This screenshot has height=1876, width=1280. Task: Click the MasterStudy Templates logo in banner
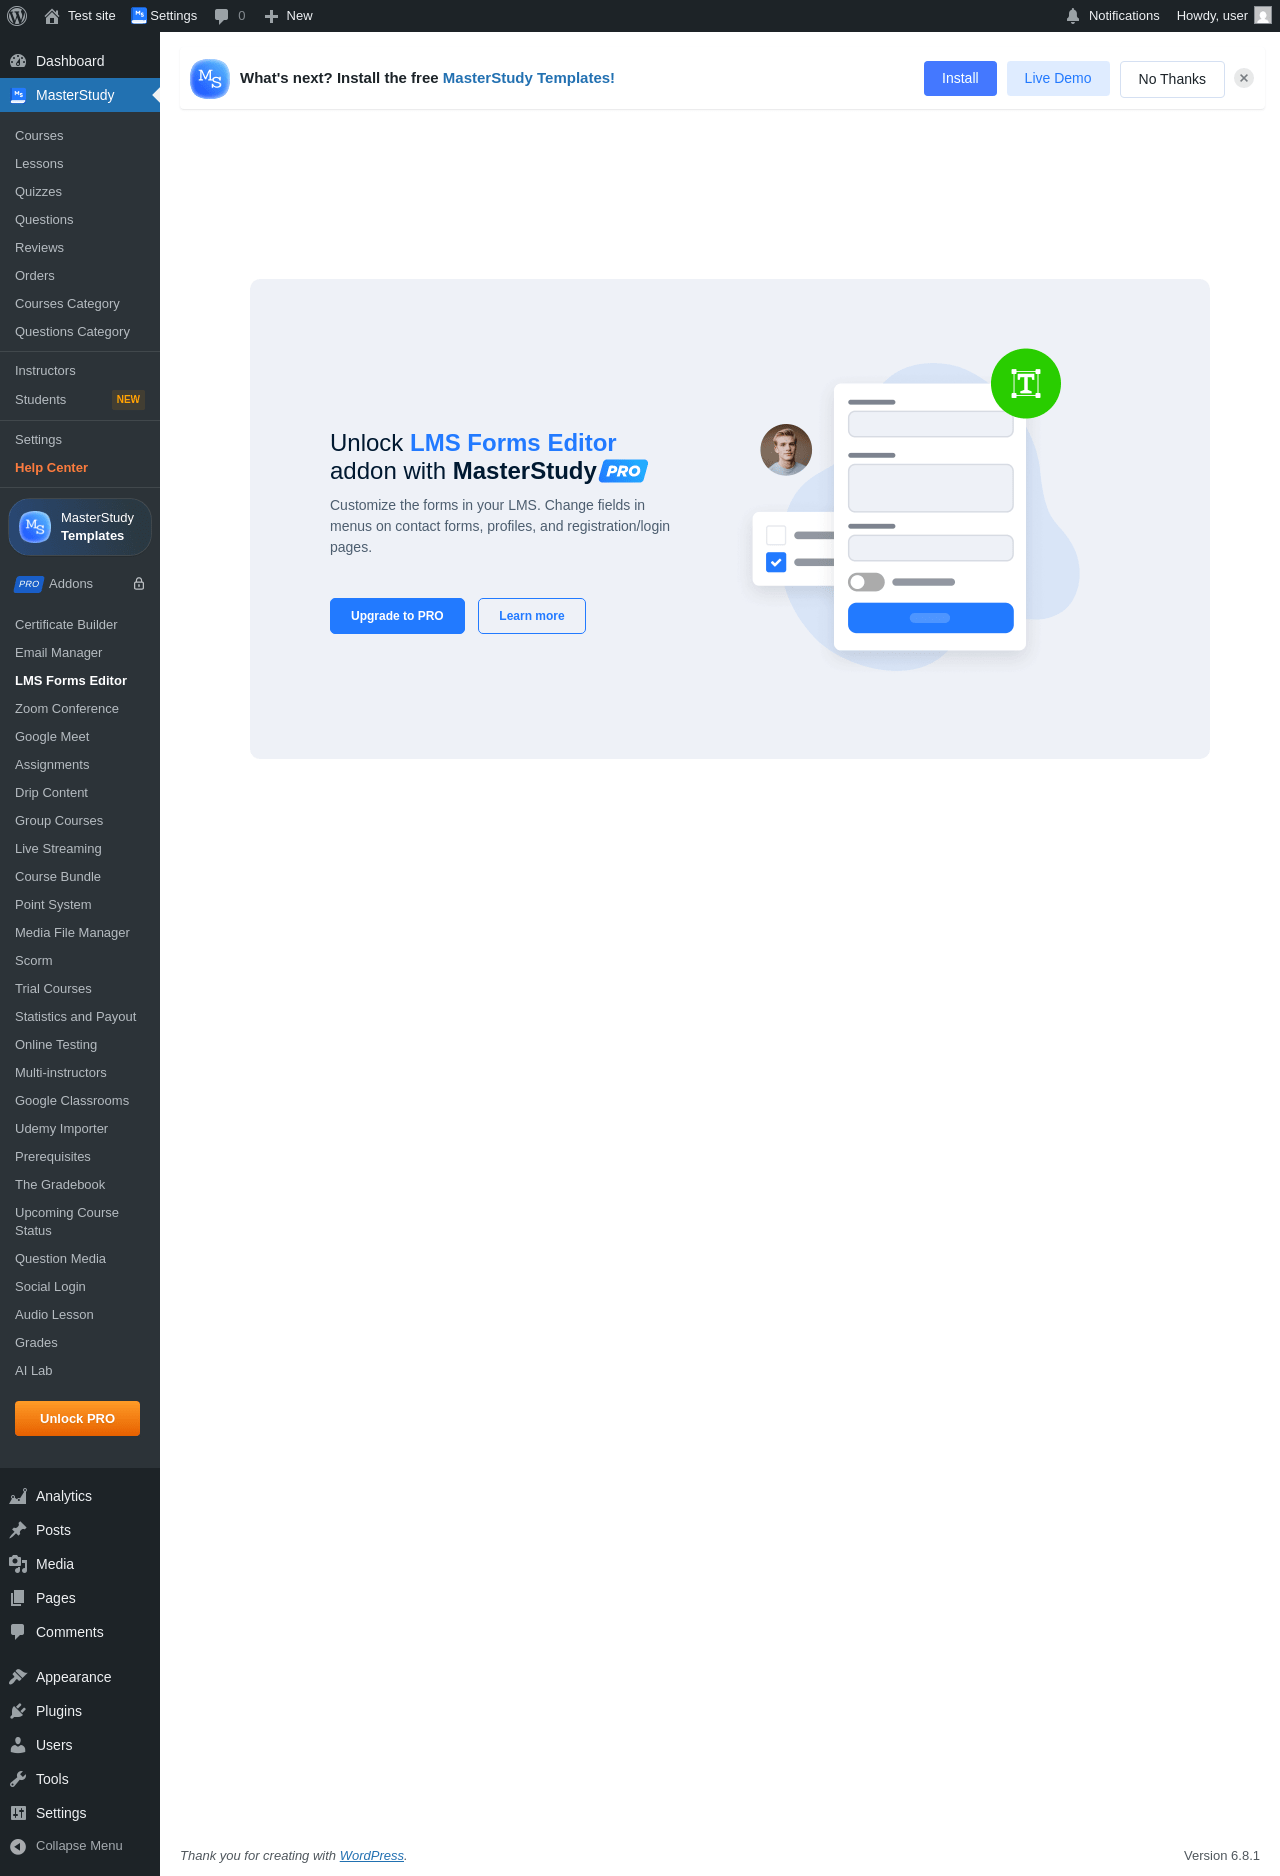(210, 79)
